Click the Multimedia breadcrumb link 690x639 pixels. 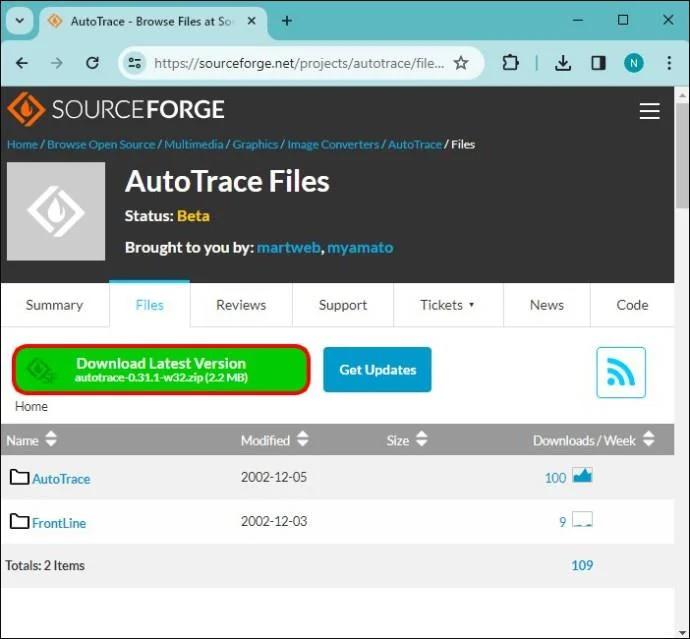pos(194,144)
